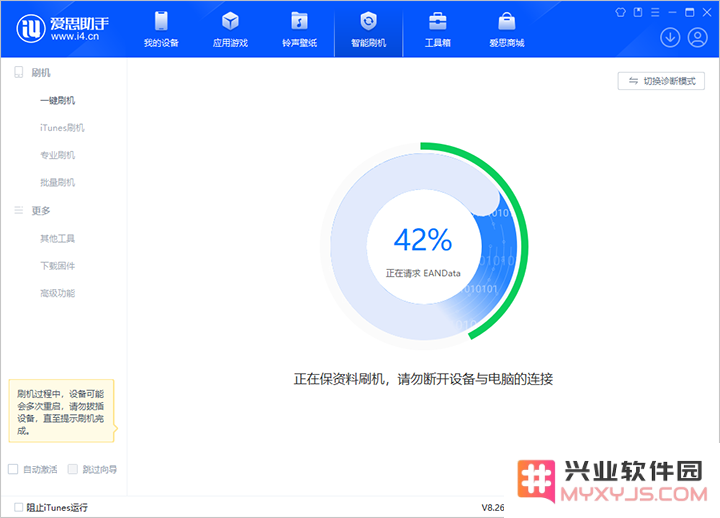Open 其他工具 in the sidebar
This screenshot has width=720, height=518.
click(x=57, y=238)
